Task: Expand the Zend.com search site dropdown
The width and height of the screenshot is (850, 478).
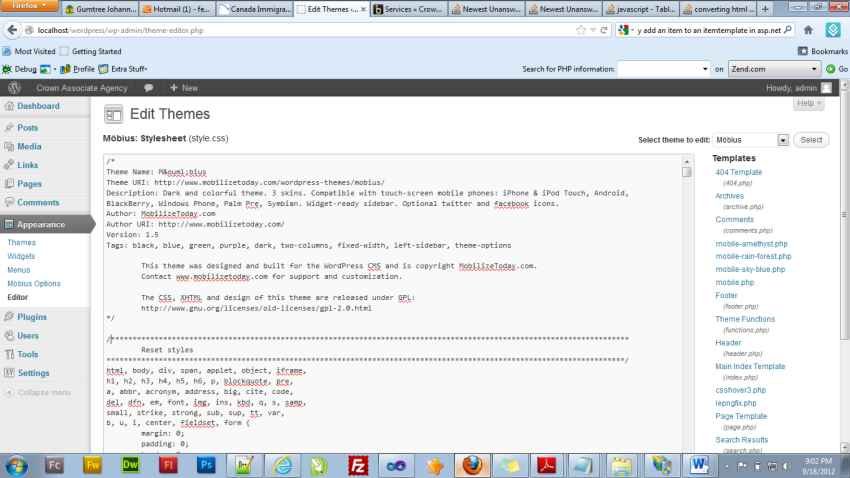Action: (815, 69)
